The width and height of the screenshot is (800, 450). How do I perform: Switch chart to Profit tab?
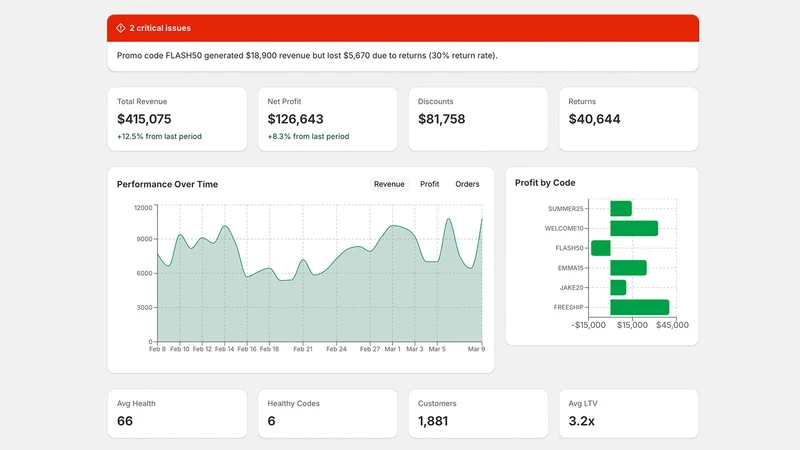[430, 184]
